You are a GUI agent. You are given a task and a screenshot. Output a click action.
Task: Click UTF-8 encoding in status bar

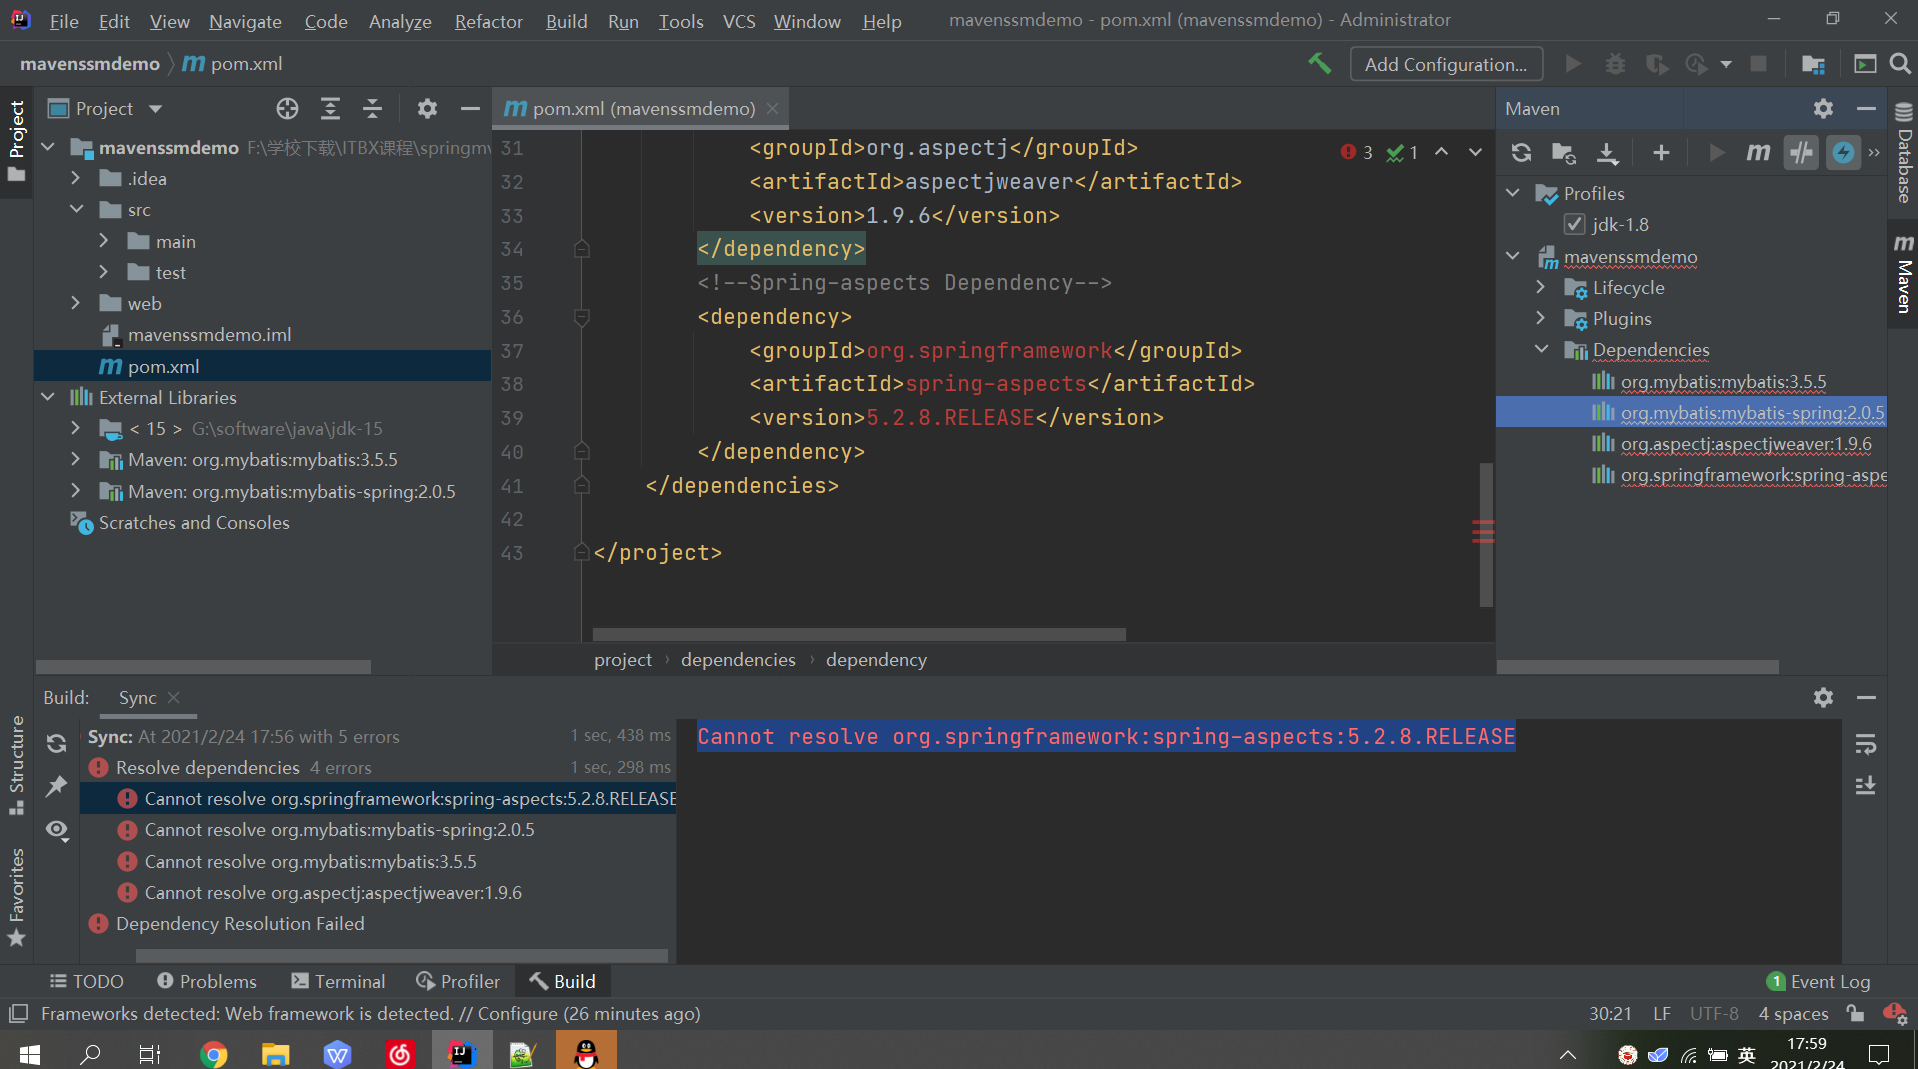click(x=1714, y=1013)
